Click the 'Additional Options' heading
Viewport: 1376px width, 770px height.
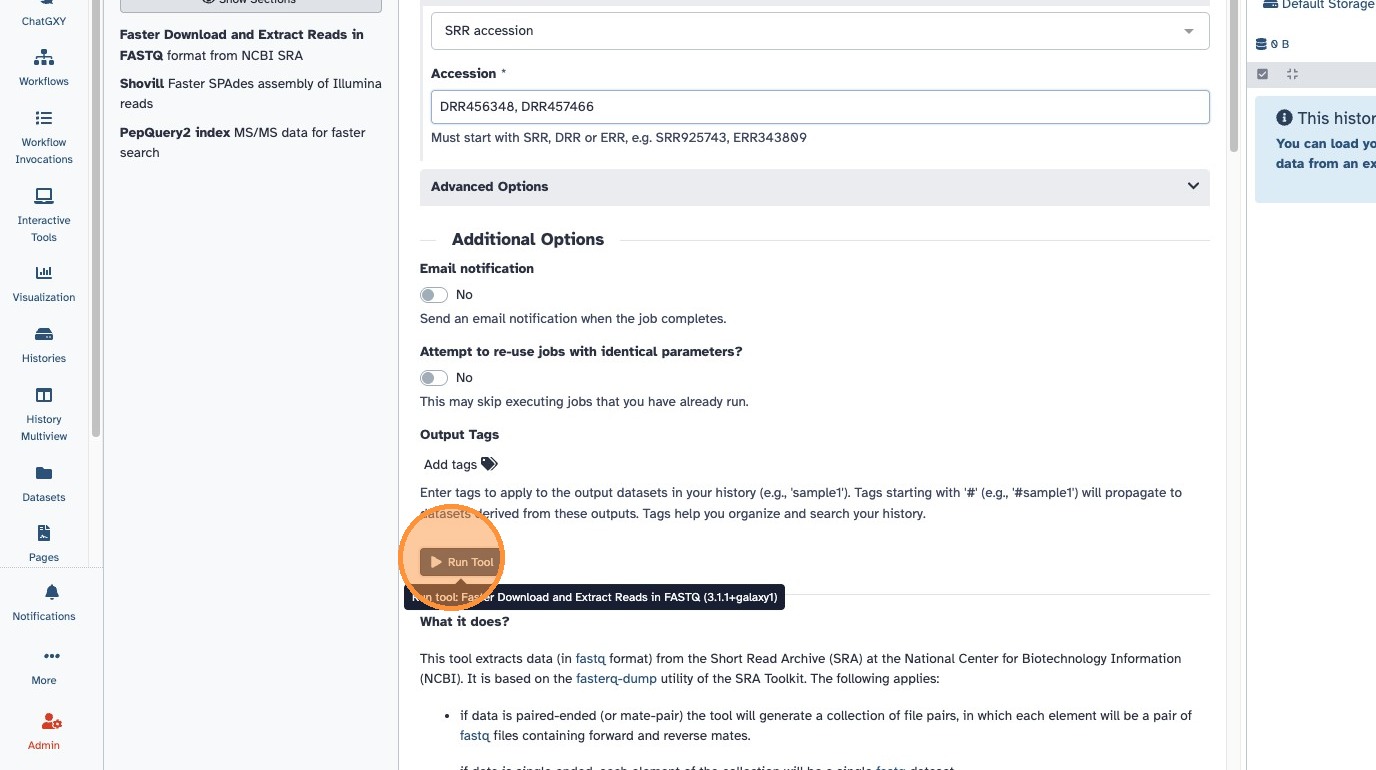(528, 240)
